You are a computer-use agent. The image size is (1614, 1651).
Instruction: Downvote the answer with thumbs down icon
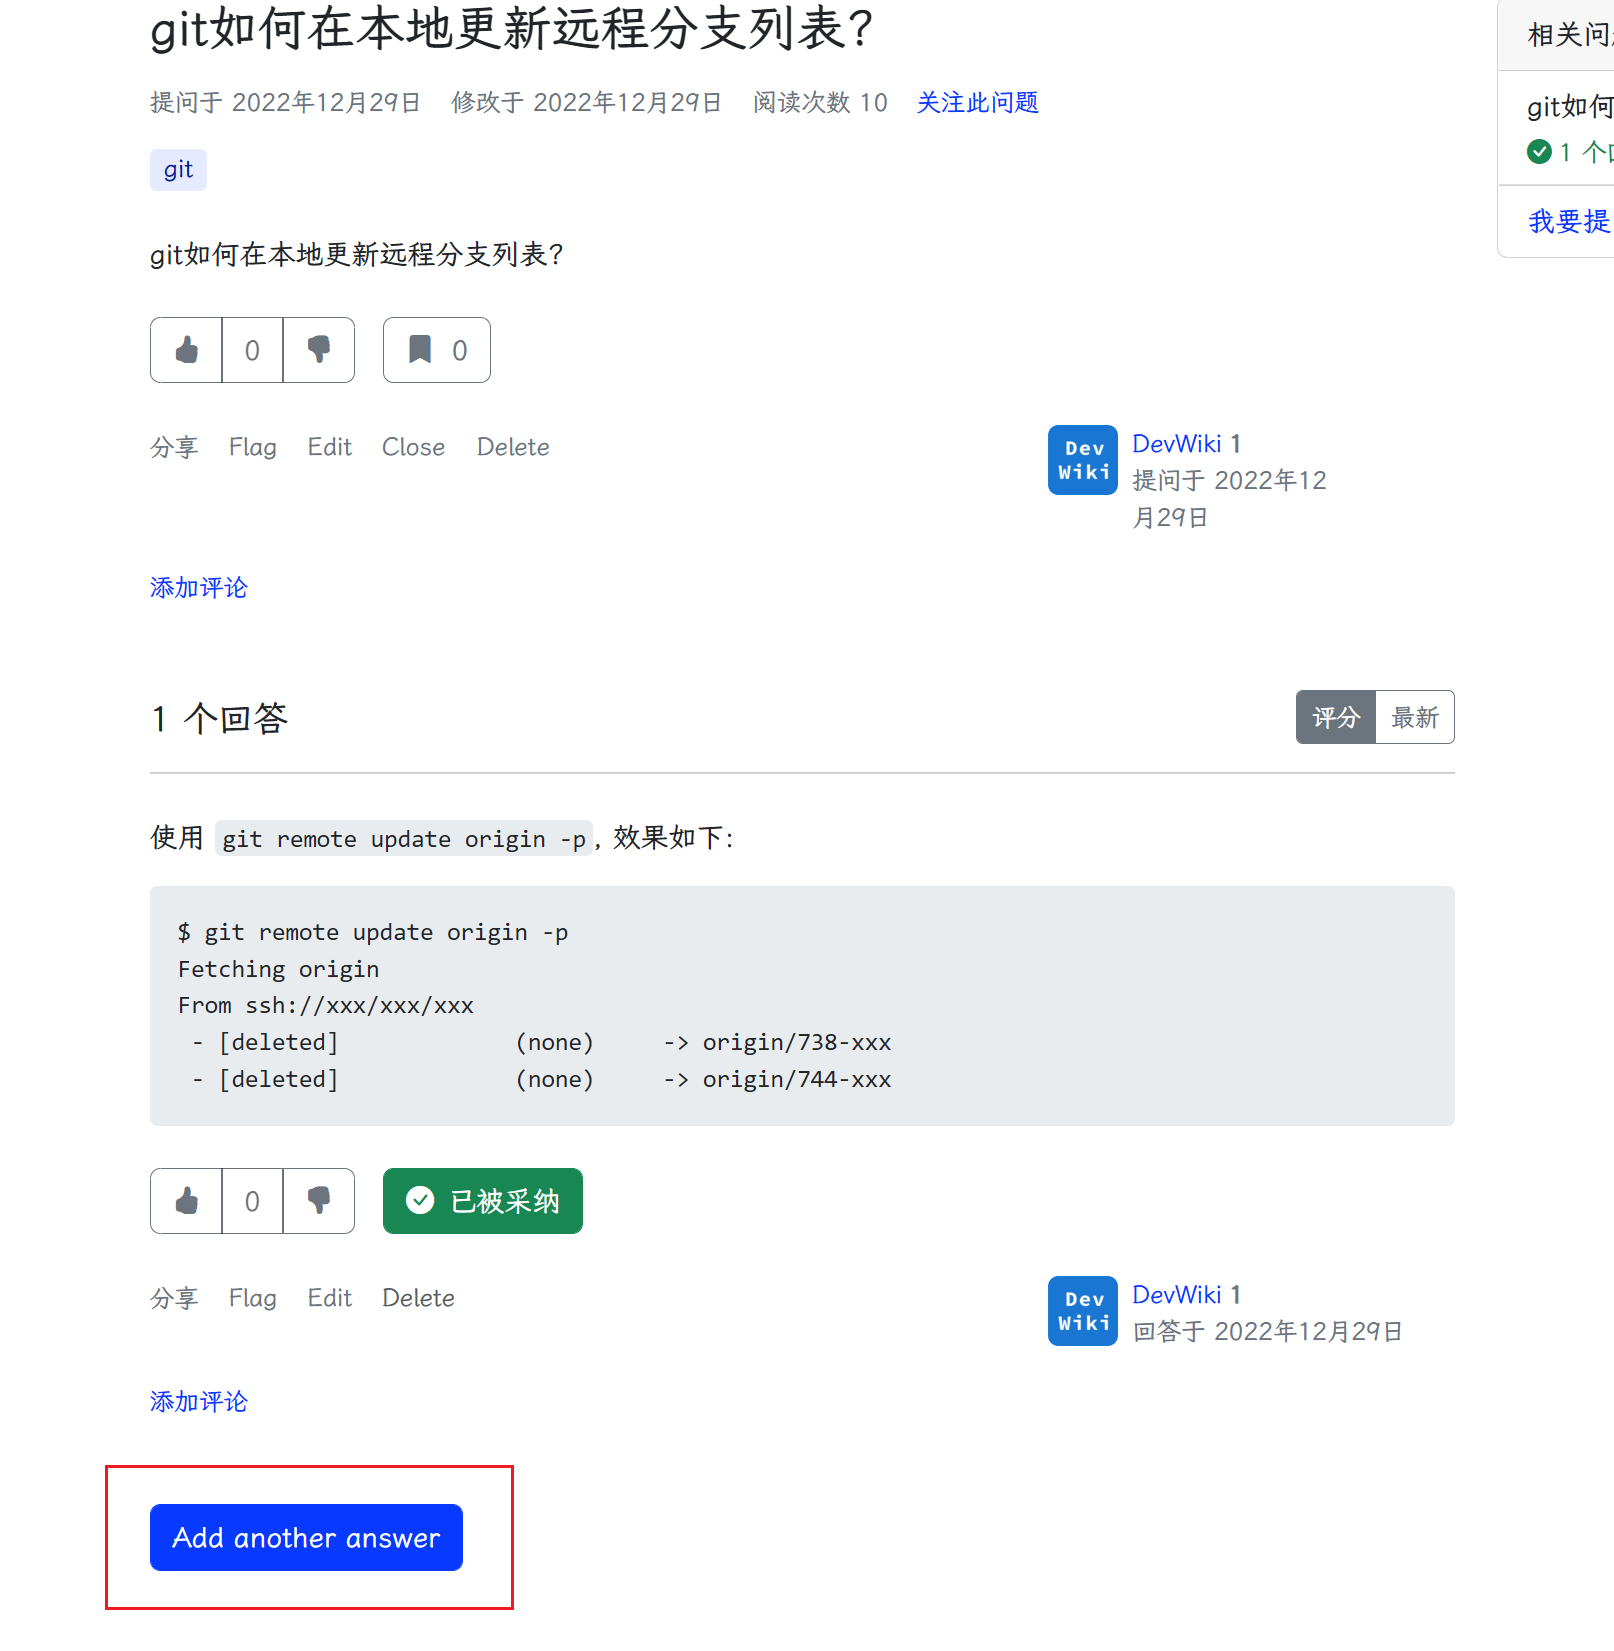pyautogui.click(x=318, y=1201)
